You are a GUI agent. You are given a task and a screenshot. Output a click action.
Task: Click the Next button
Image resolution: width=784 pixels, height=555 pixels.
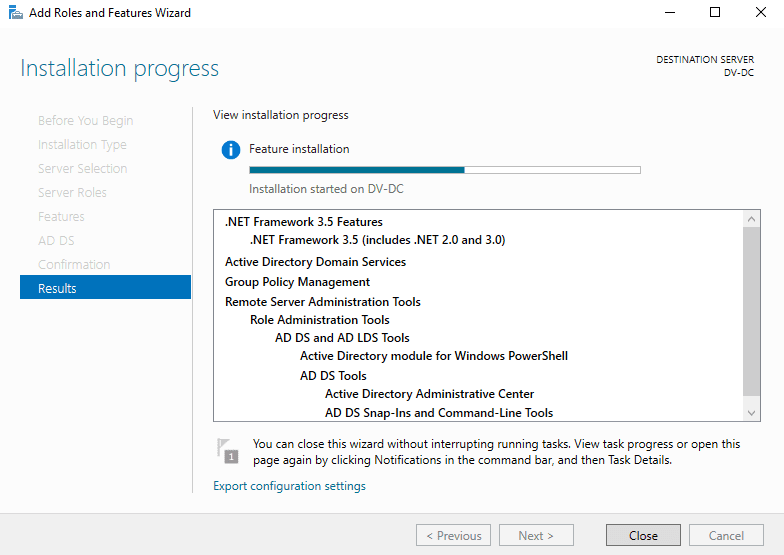[536, 536]
